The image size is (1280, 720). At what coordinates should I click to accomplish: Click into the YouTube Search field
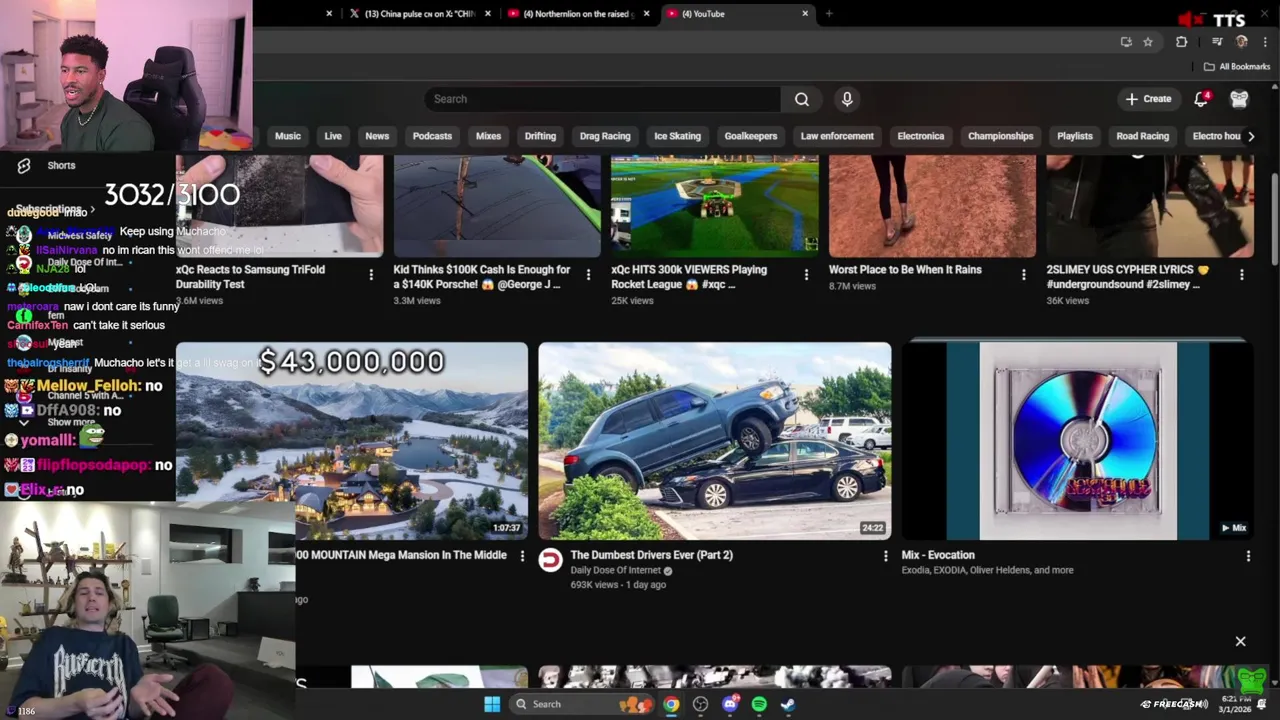[x=603, y=99]
